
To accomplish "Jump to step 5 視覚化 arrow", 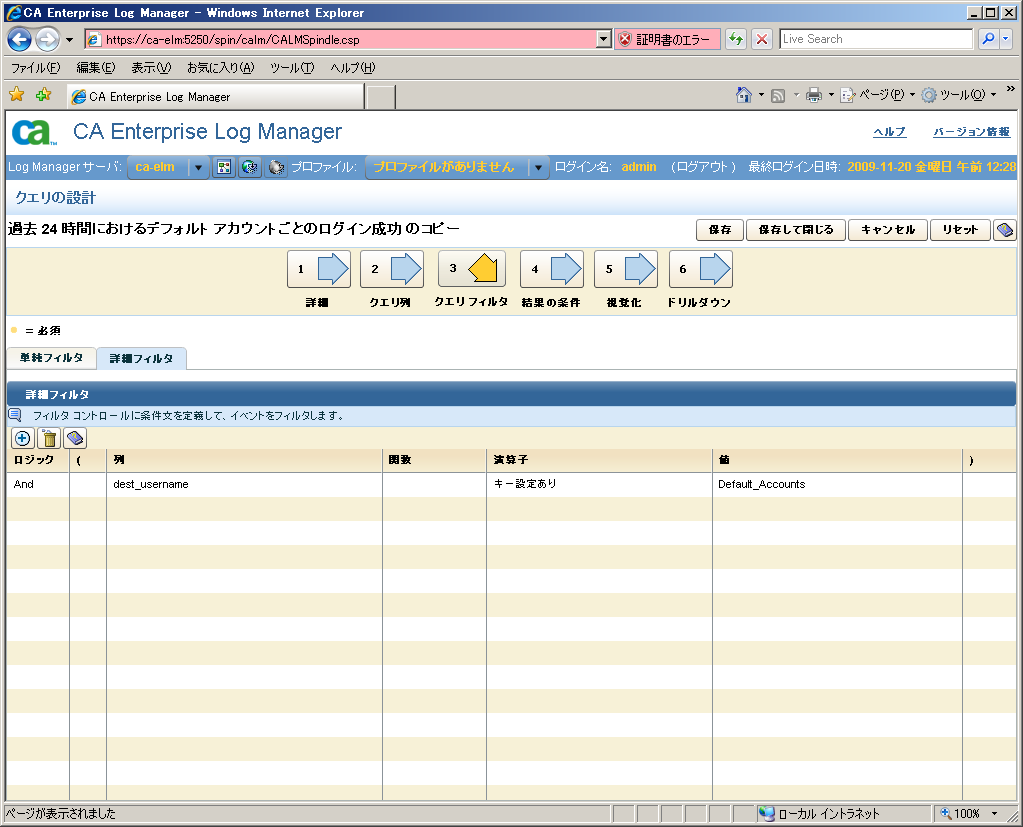I will pyautogui.click(x=625, y=270).
